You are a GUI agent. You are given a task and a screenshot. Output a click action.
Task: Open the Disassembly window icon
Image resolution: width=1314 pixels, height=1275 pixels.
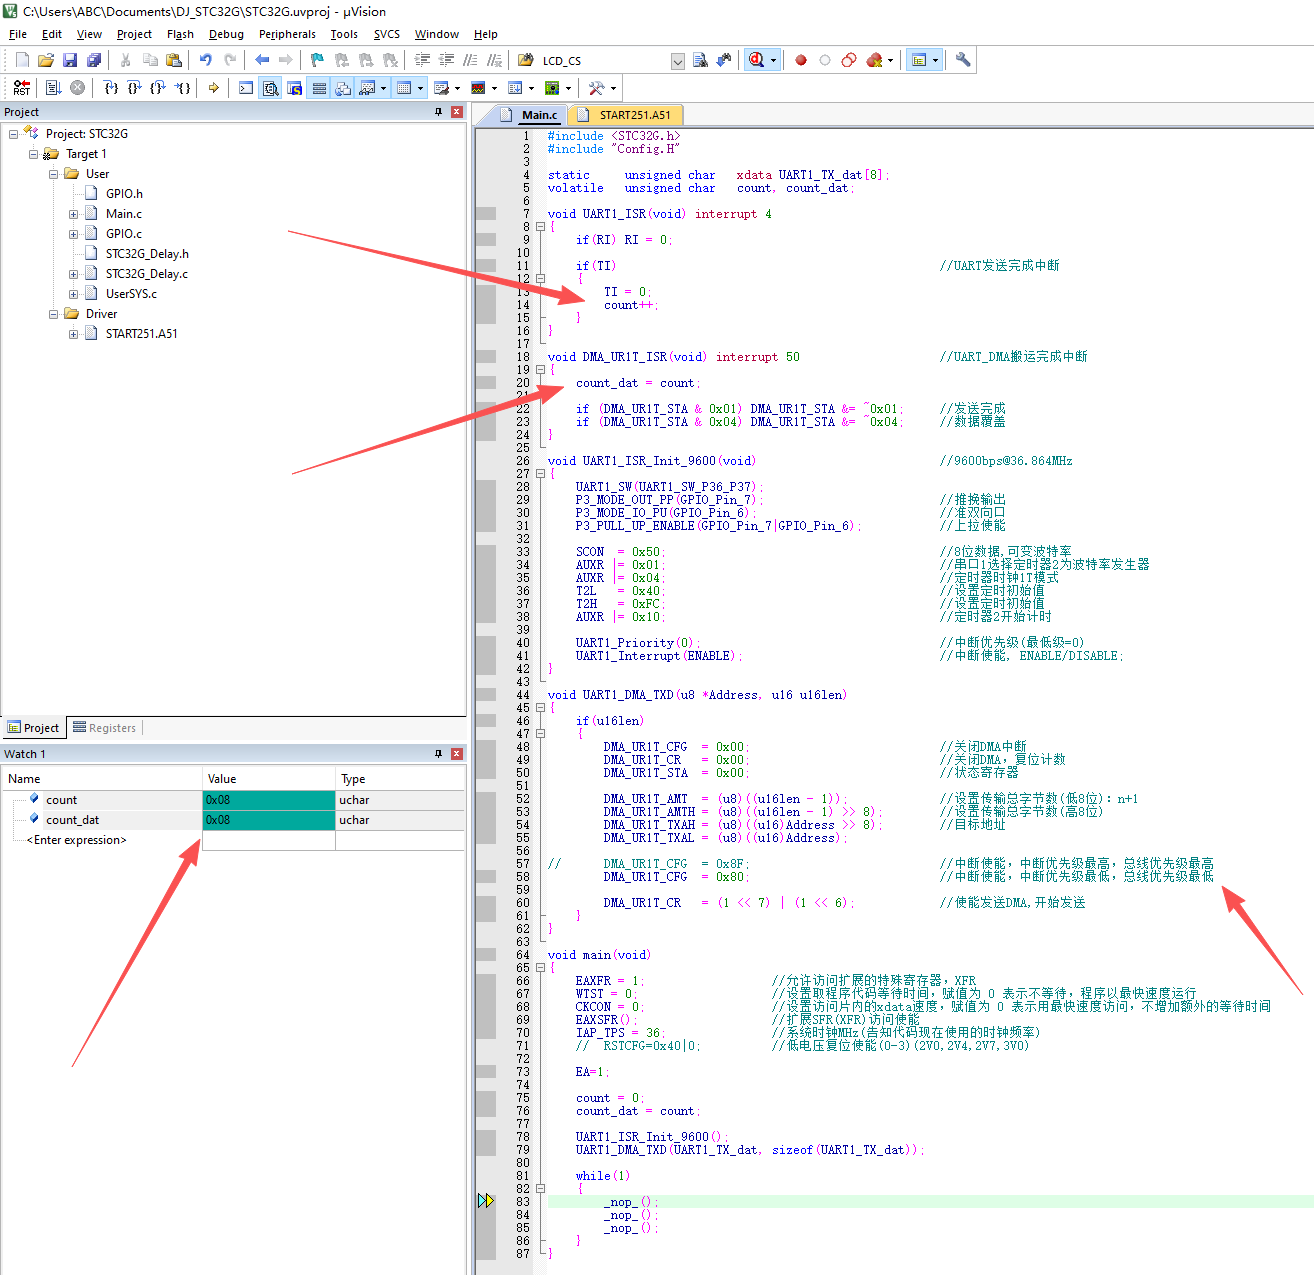point(270,88)
